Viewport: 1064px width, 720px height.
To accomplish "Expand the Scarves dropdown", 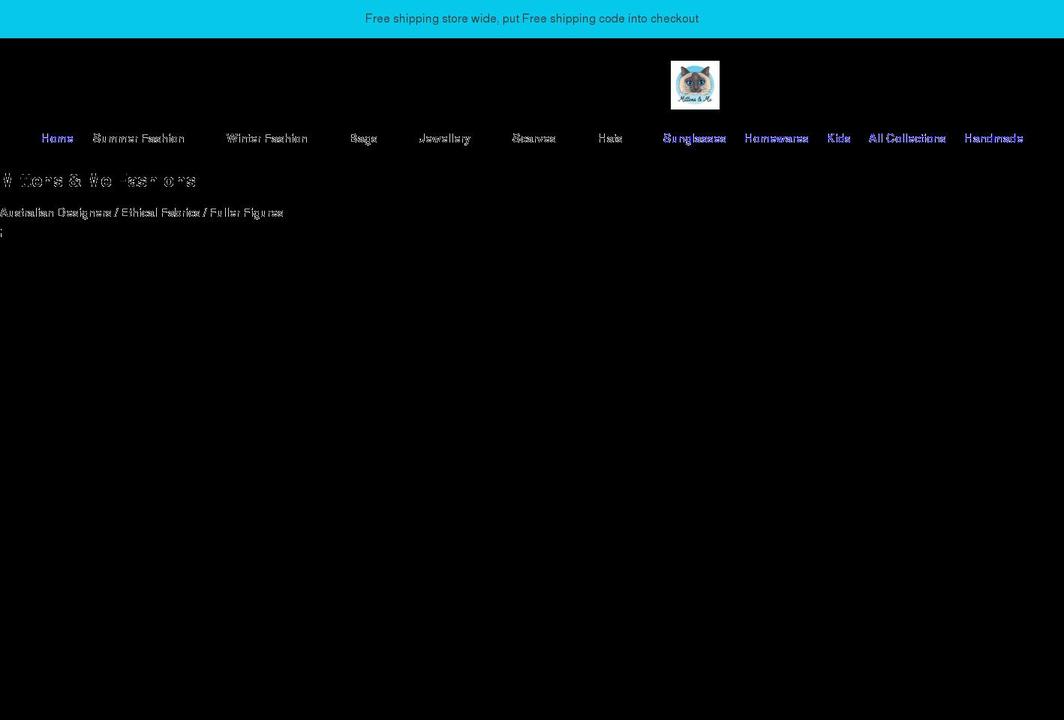I will coord(535,138).
